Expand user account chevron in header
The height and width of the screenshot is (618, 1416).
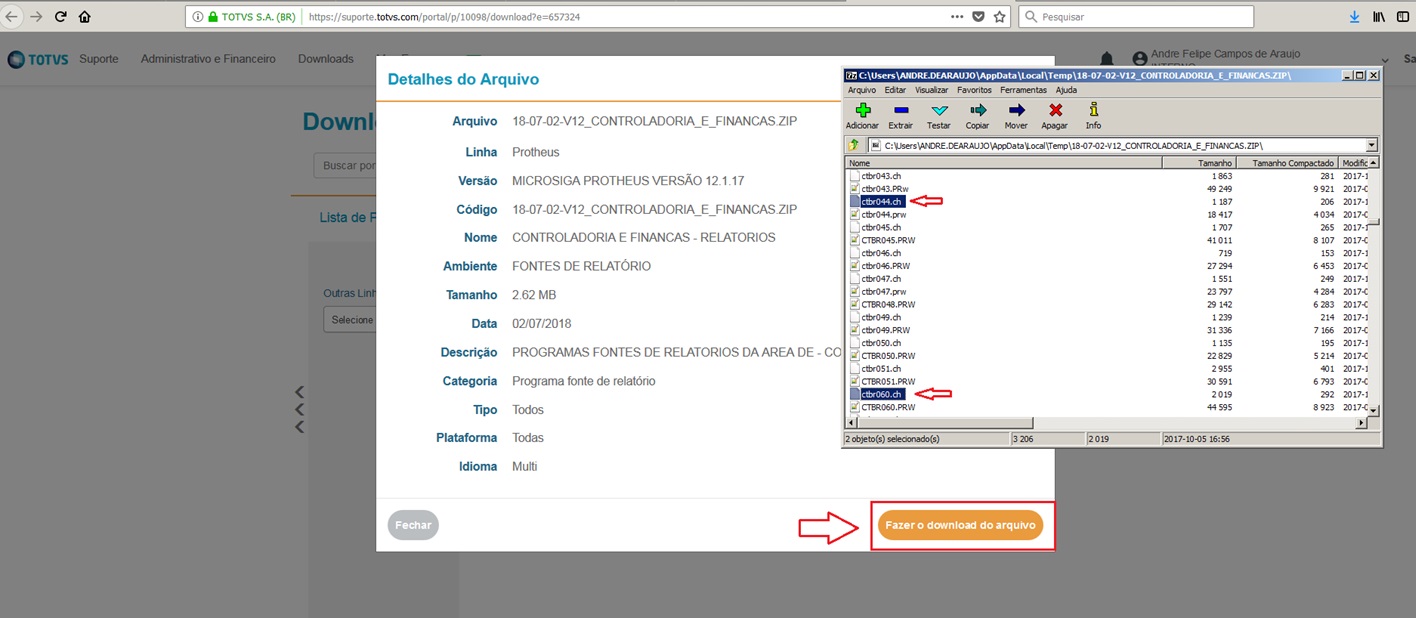coord(1384,60)
